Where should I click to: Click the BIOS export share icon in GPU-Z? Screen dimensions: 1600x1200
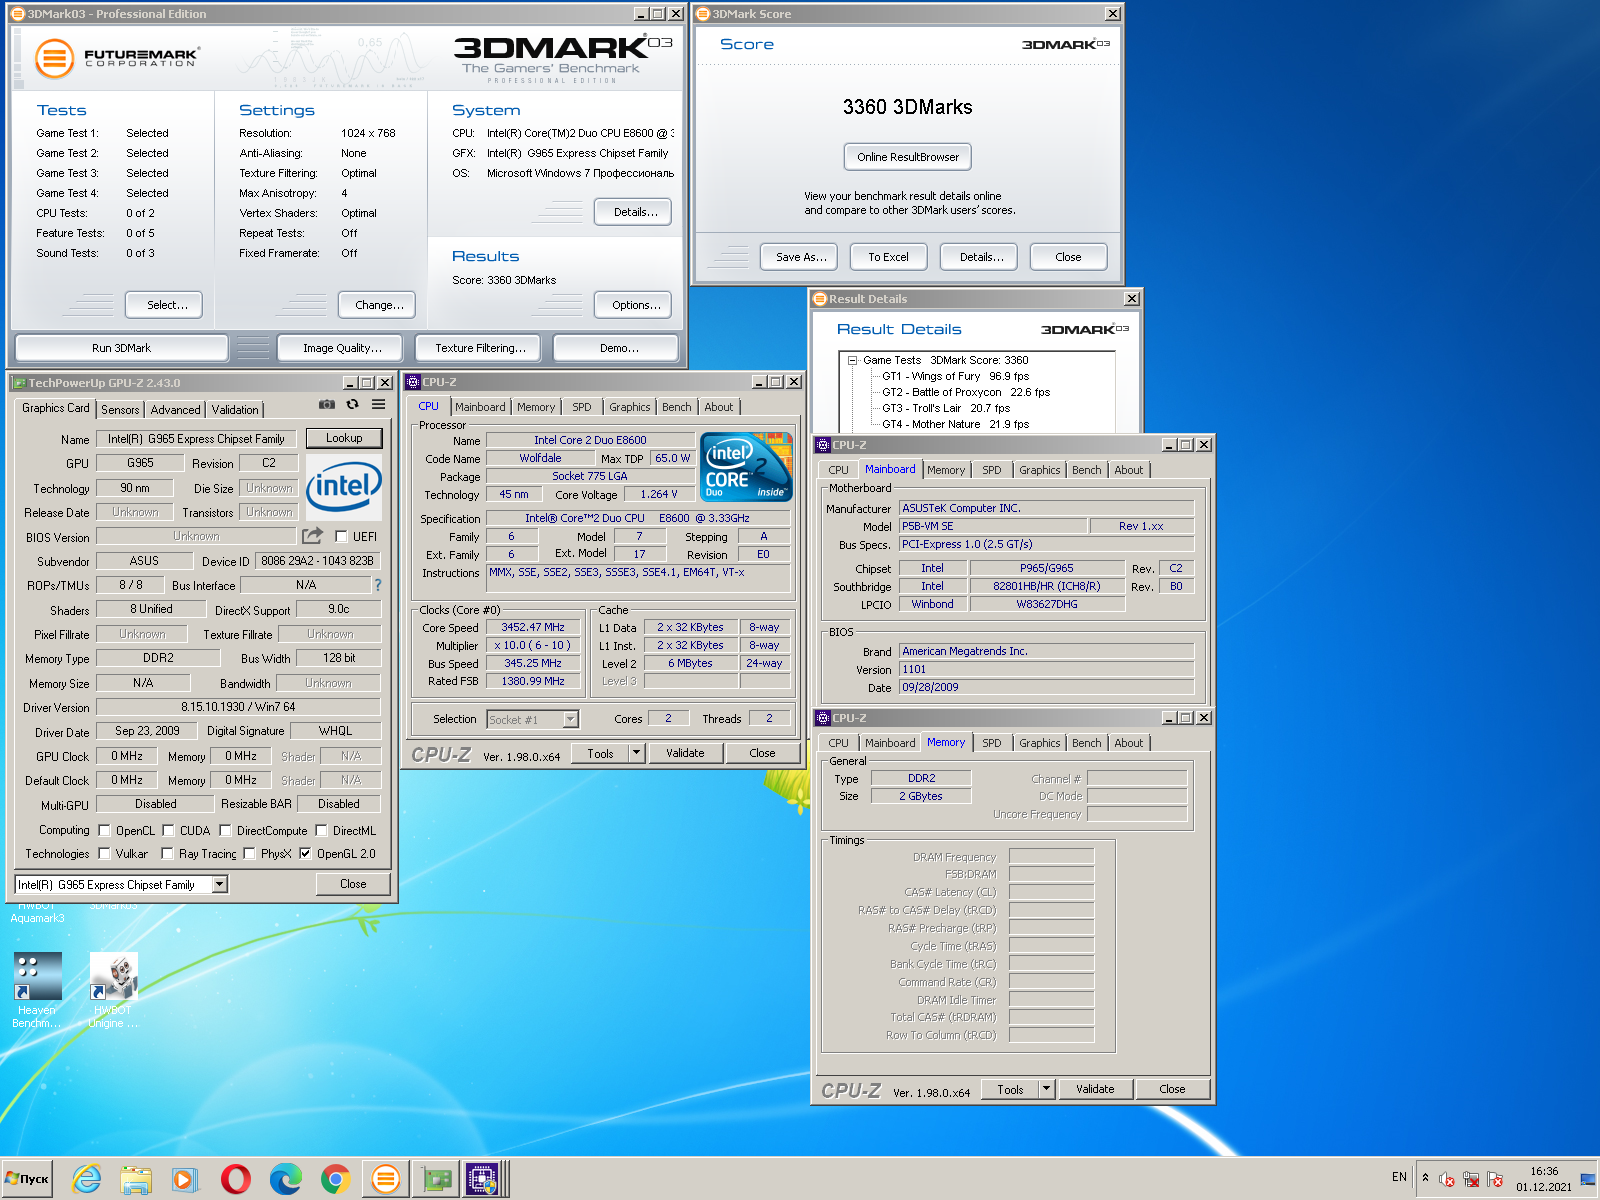tap(313, 536)
